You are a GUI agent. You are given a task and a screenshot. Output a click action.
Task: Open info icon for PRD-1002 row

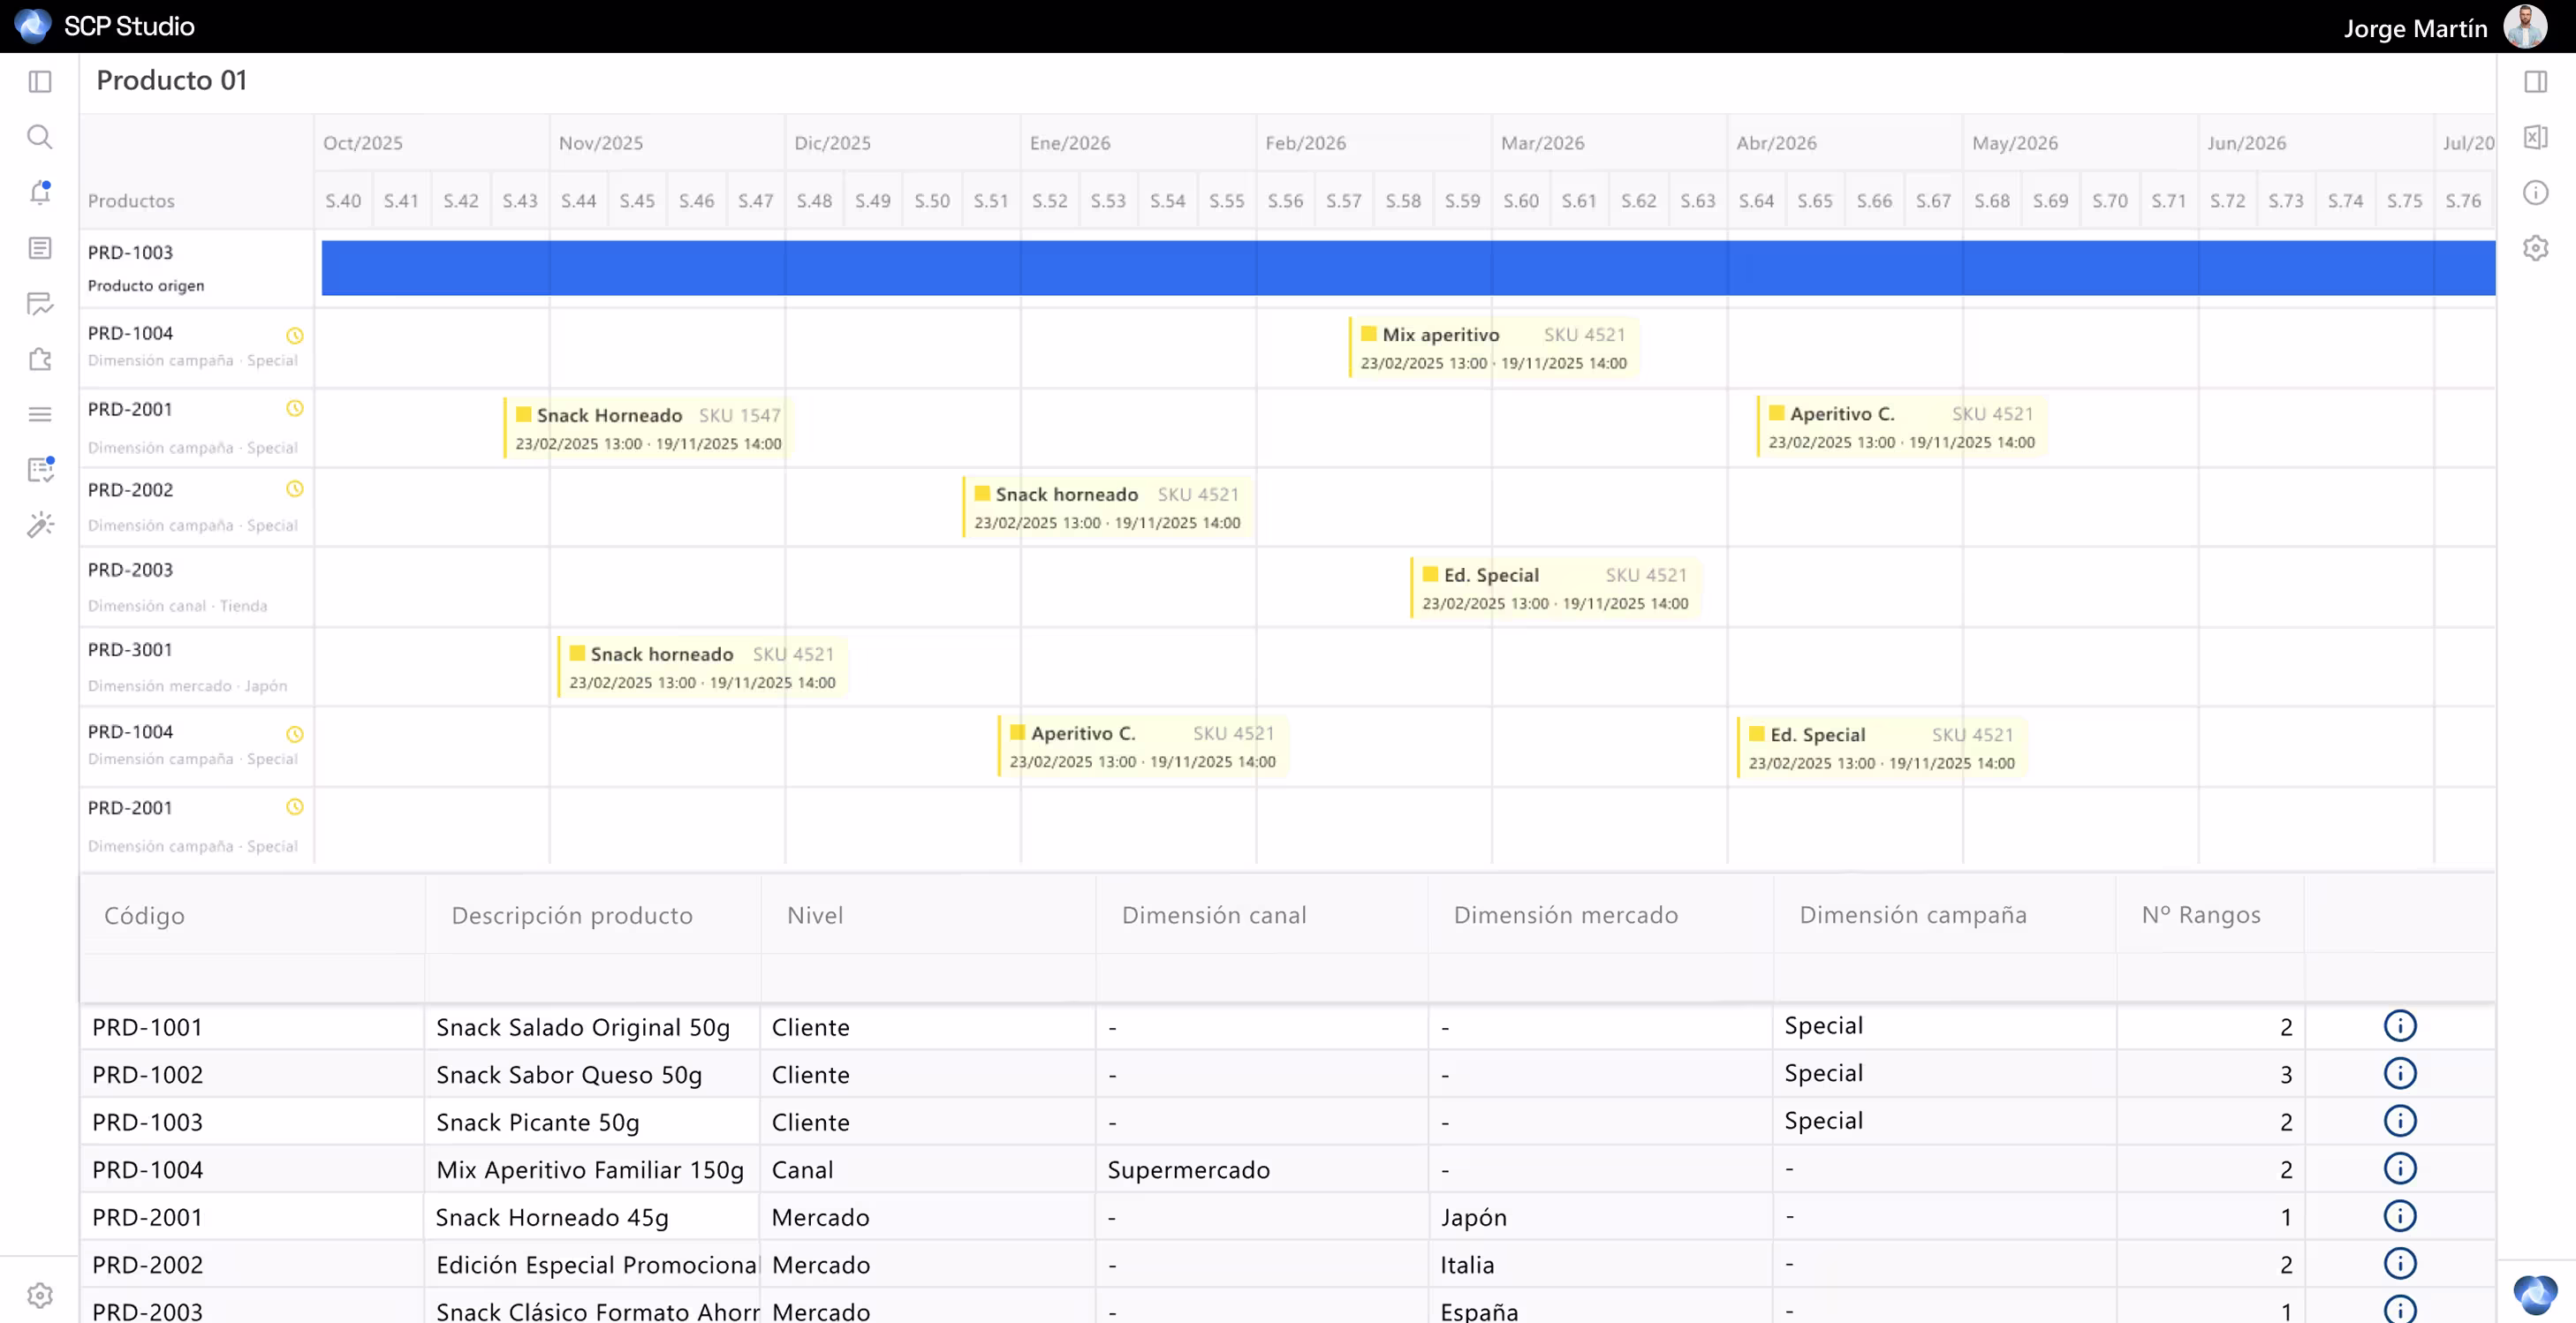click(2399, 1073)
